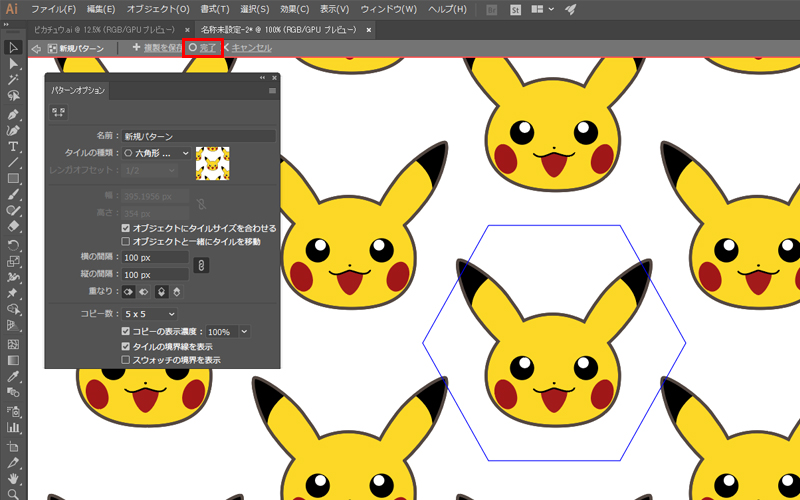Click the pattern name 名前 input field
800x500 pixels.
click(199, 136)
